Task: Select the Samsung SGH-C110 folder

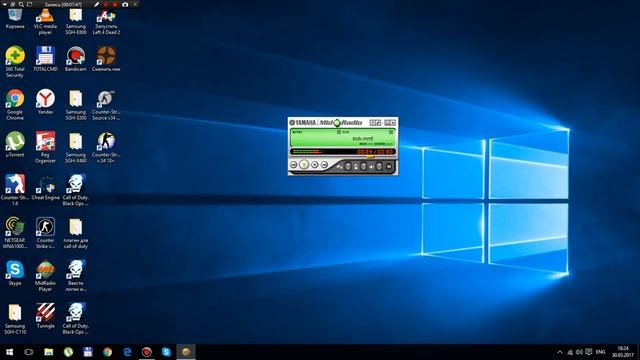Action: click(15, 318)
